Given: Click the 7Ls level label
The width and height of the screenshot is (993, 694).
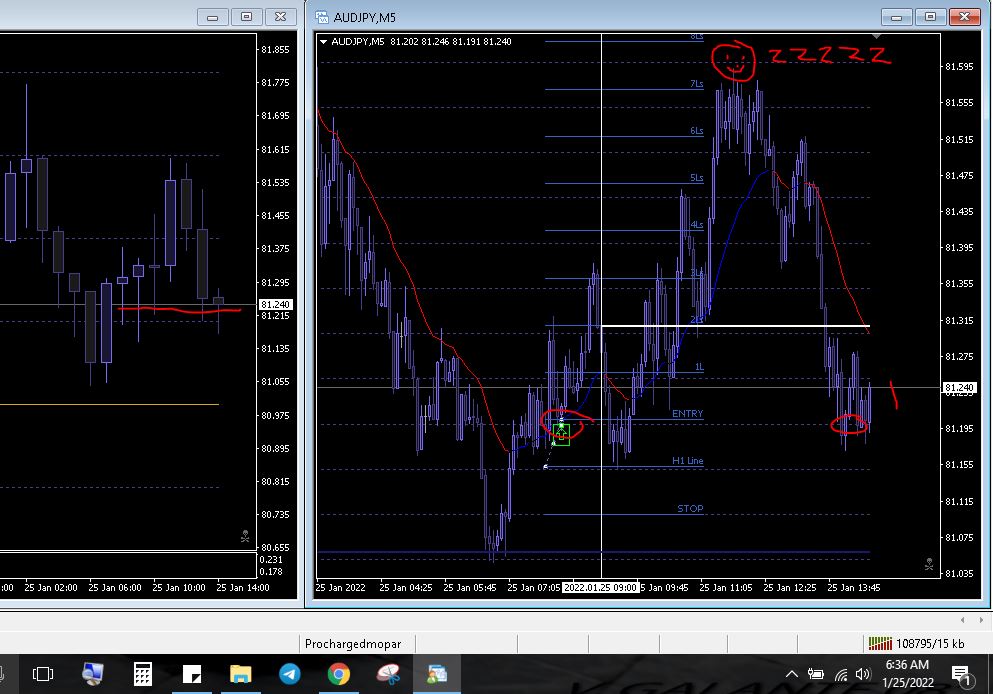Looking at the screenshot, I should (x=697, y=84).
